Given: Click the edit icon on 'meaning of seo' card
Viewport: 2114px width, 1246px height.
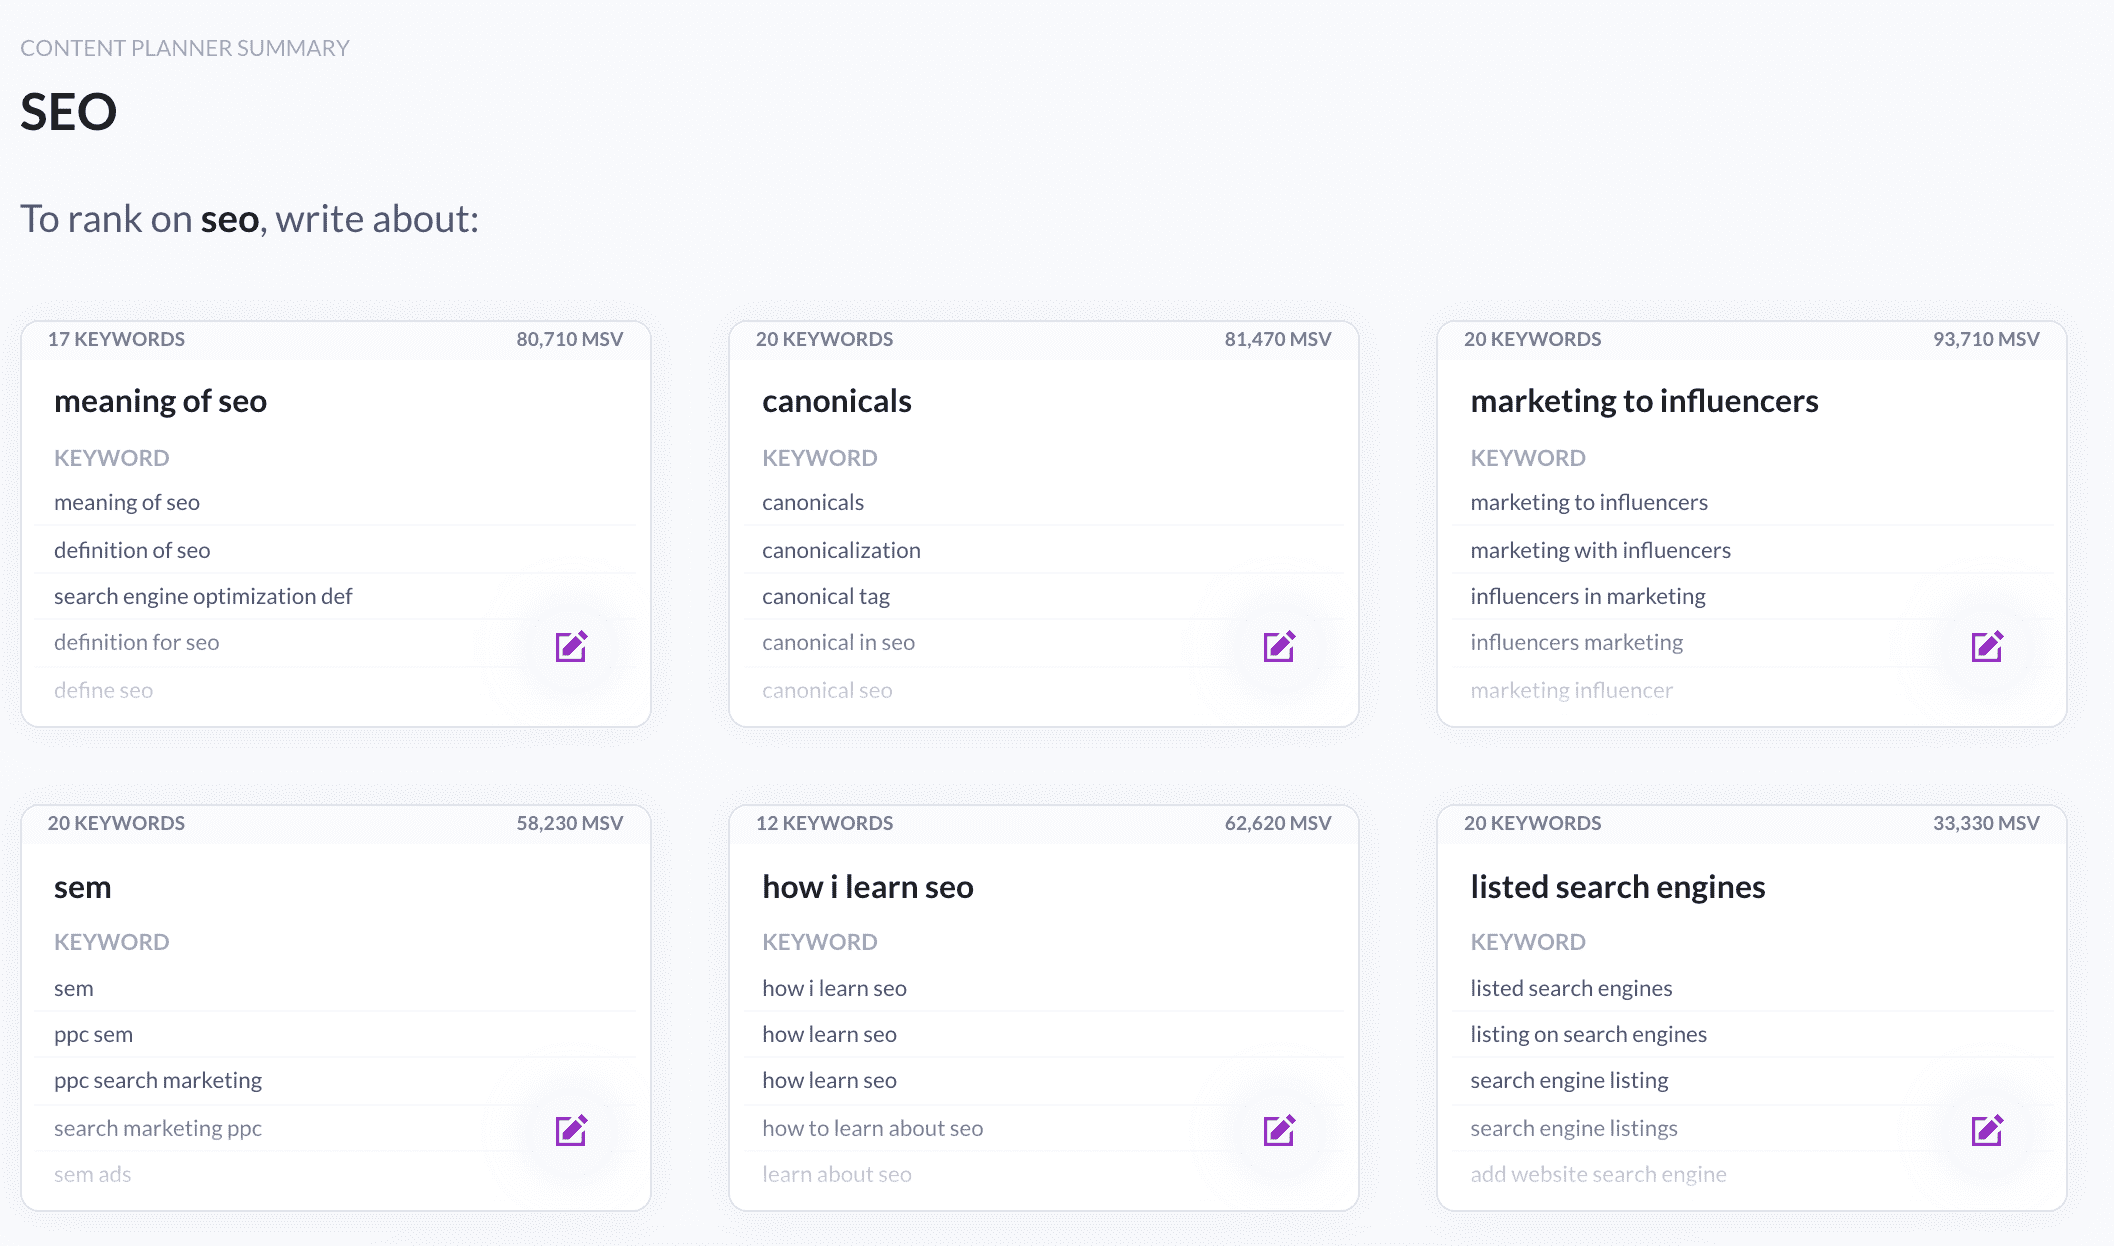Looking at the screenshot, I should (572, 645).
